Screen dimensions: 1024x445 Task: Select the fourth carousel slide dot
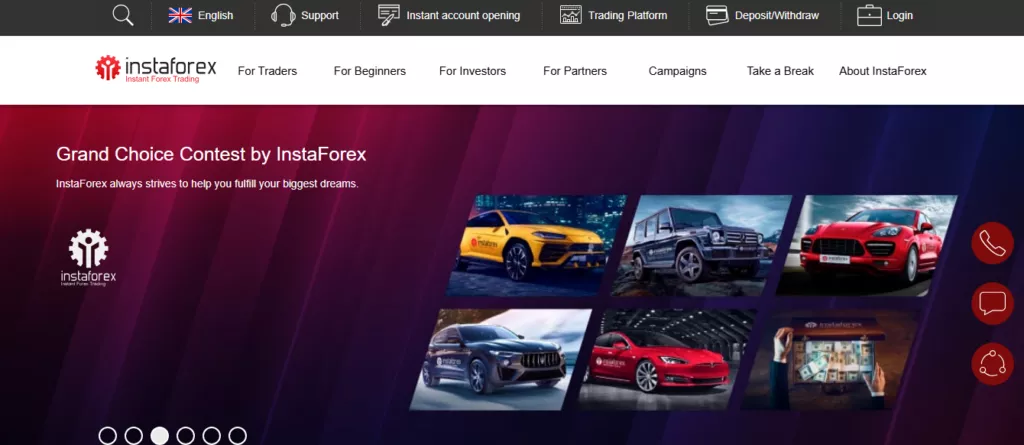pos(185,436)
